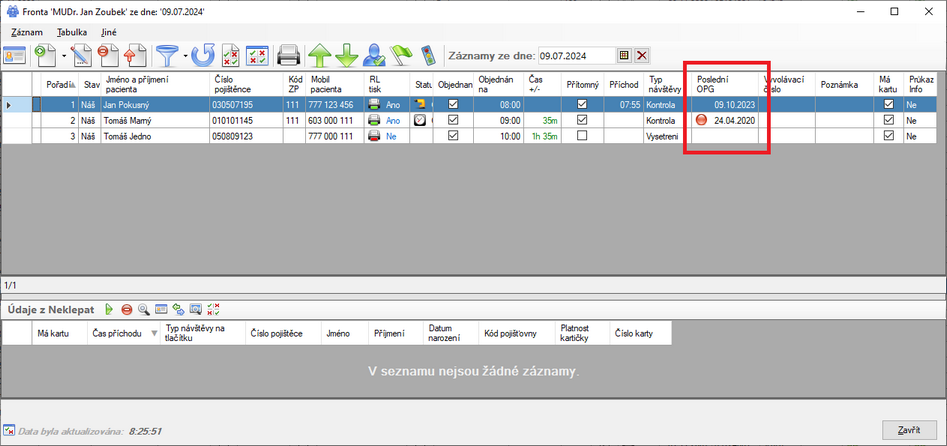947x446 pixels.
Task: Click card icon in Údaje z Neklepat bar
Action: click(x=161, y=309)
